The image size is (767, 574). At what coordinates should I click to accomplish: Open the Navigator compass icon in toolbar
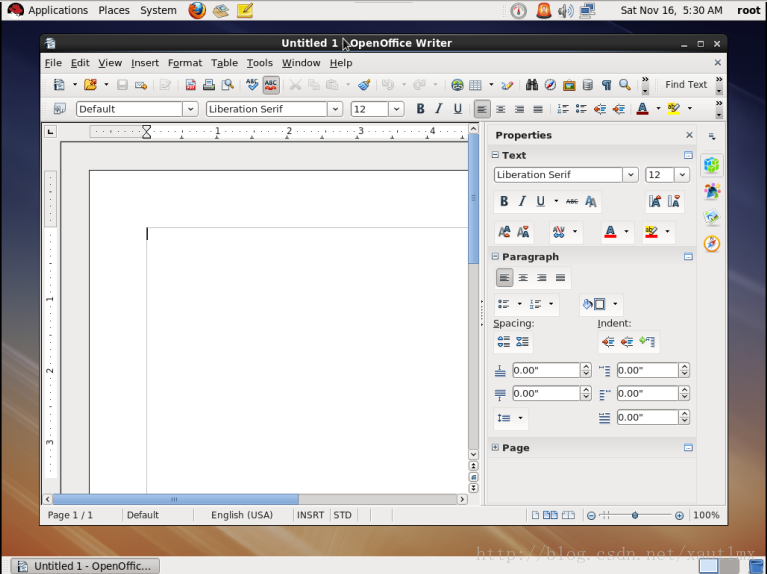click(x=550, y=85)
